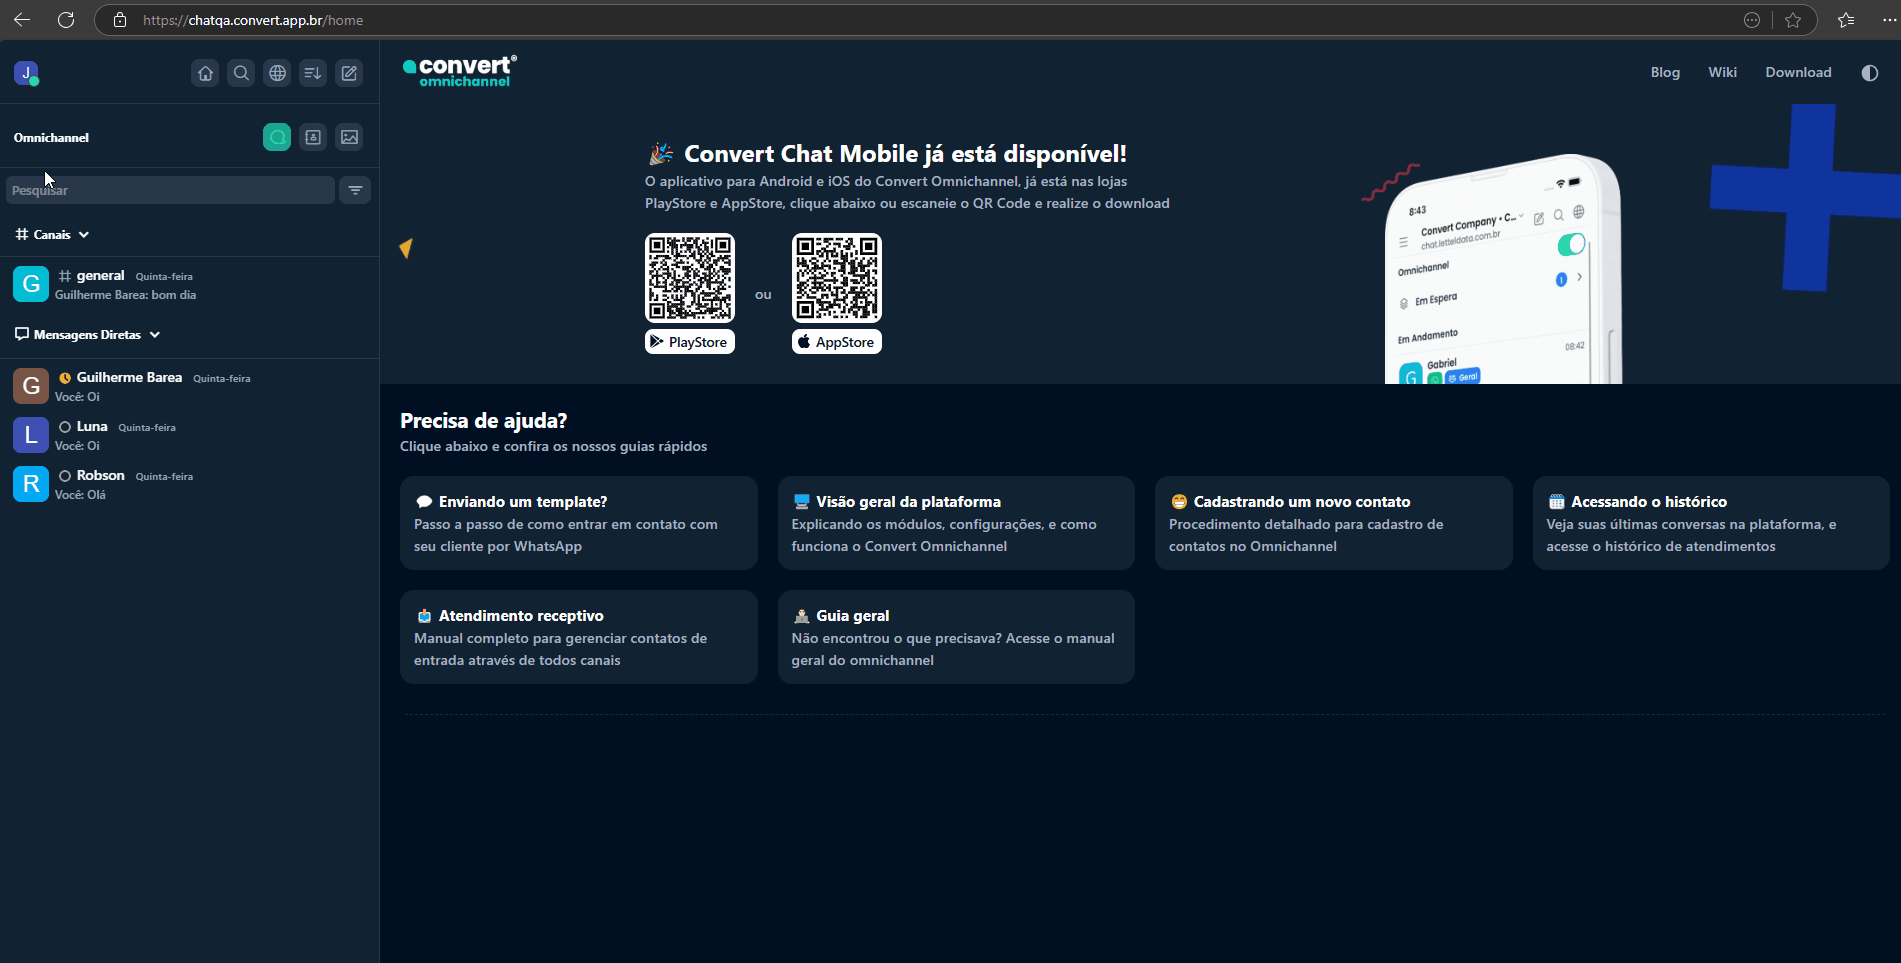Screen dimensions: 1901x963
Task: Open the general channel
Action: click(190, 285)
